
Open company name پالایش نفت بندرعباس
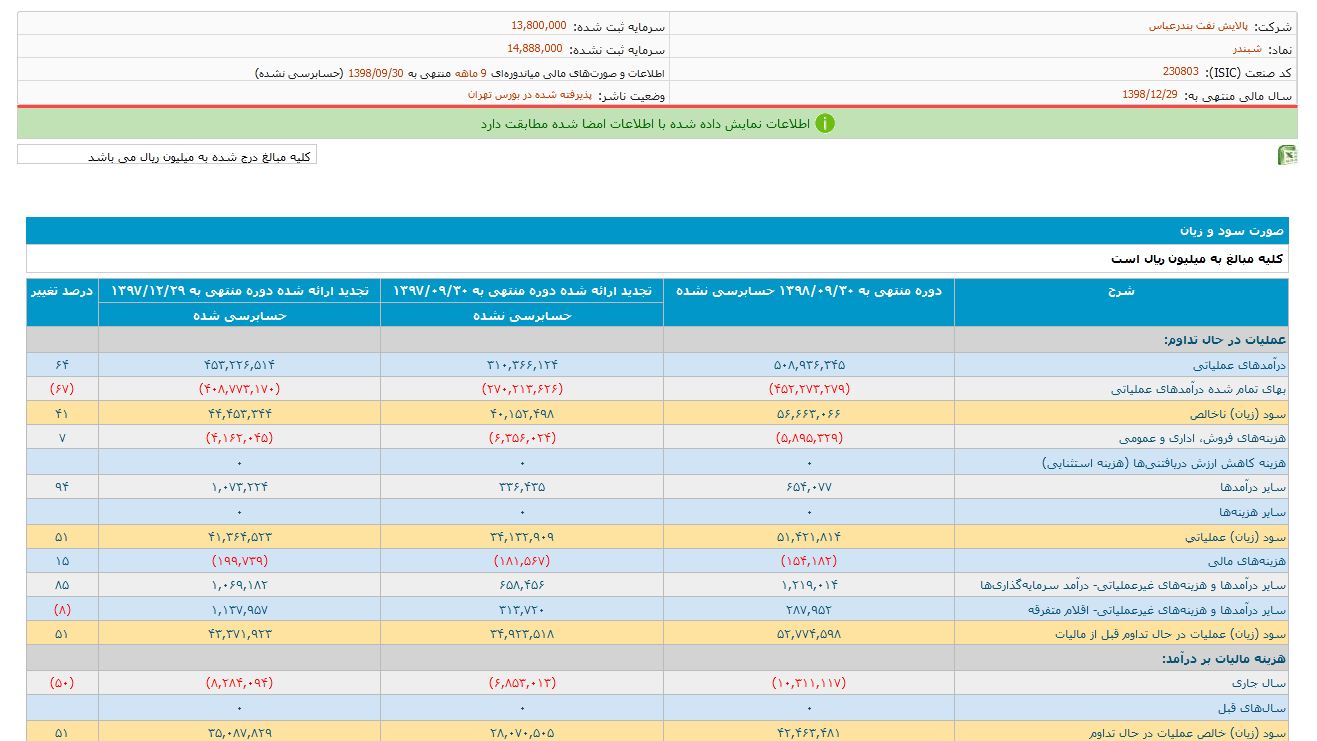[1190, 26]
